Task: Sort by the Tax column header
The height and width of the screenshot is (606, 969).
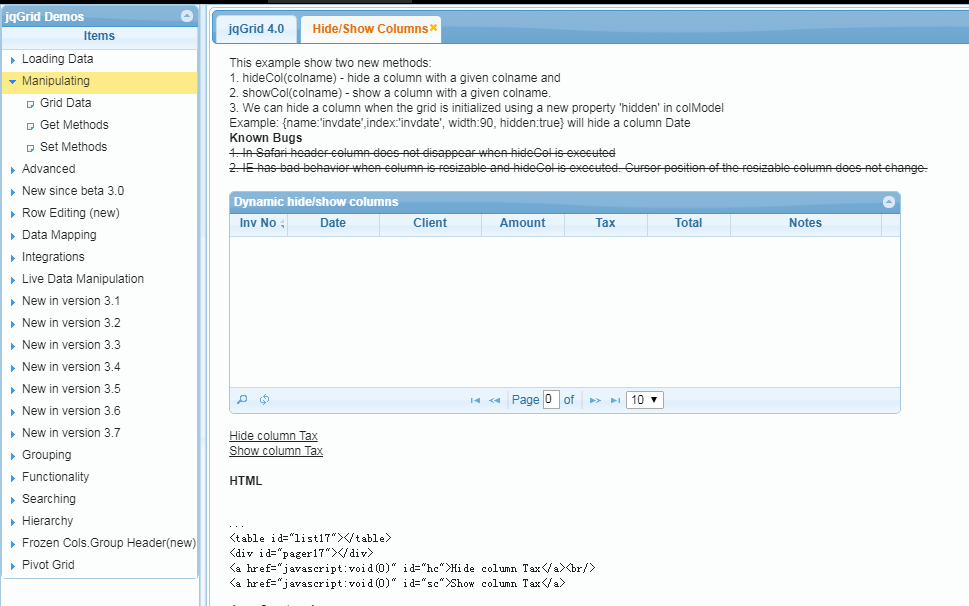Action: pyautogui.click(x=605, y=223)
